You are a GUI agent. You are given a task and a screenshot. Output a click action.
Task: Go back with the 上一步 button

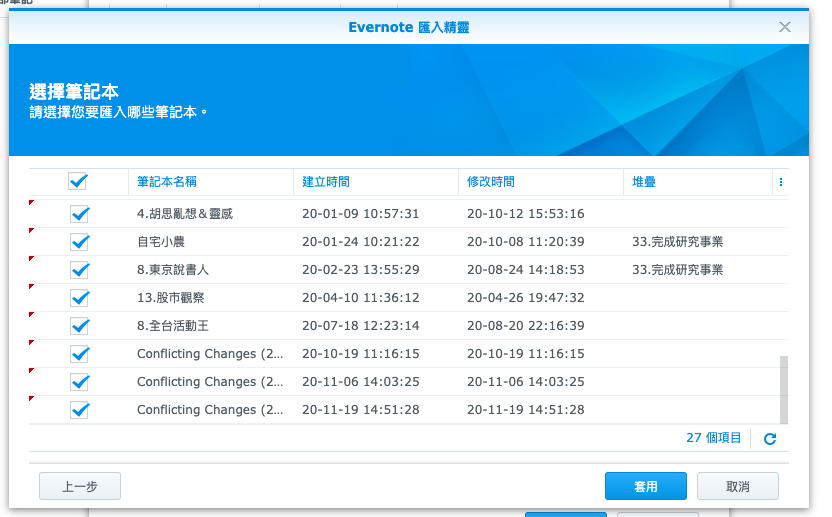[80, 486]
